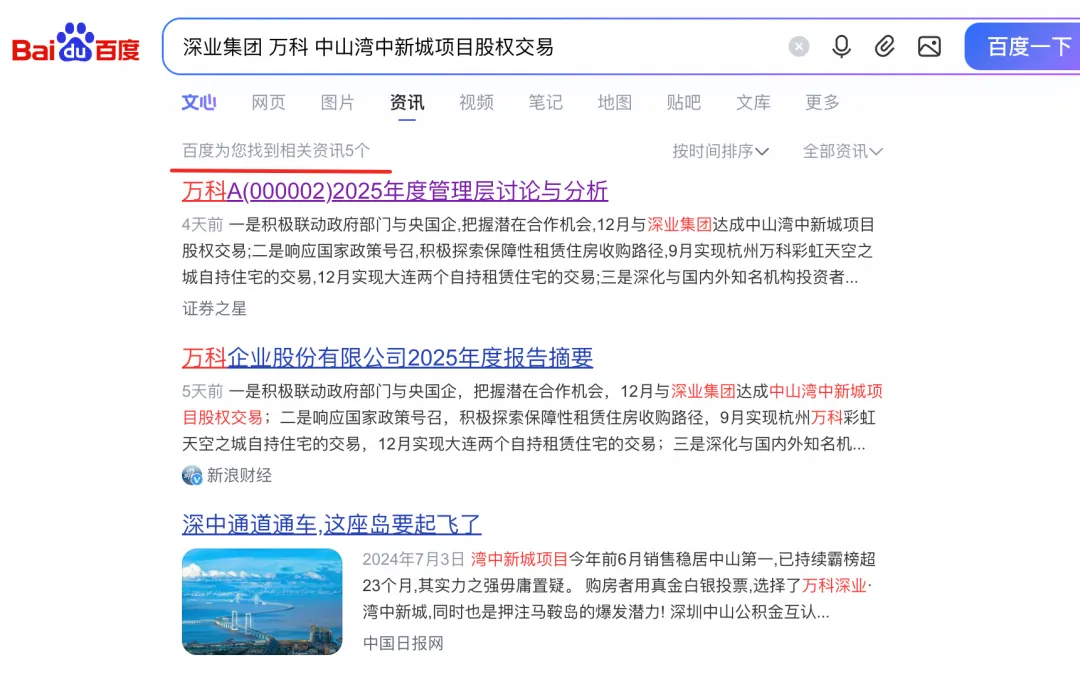The image size is (1080, 677).
Task: Open 深中通道通车,这座岛要起飞了 link
Action: (331, 524)
